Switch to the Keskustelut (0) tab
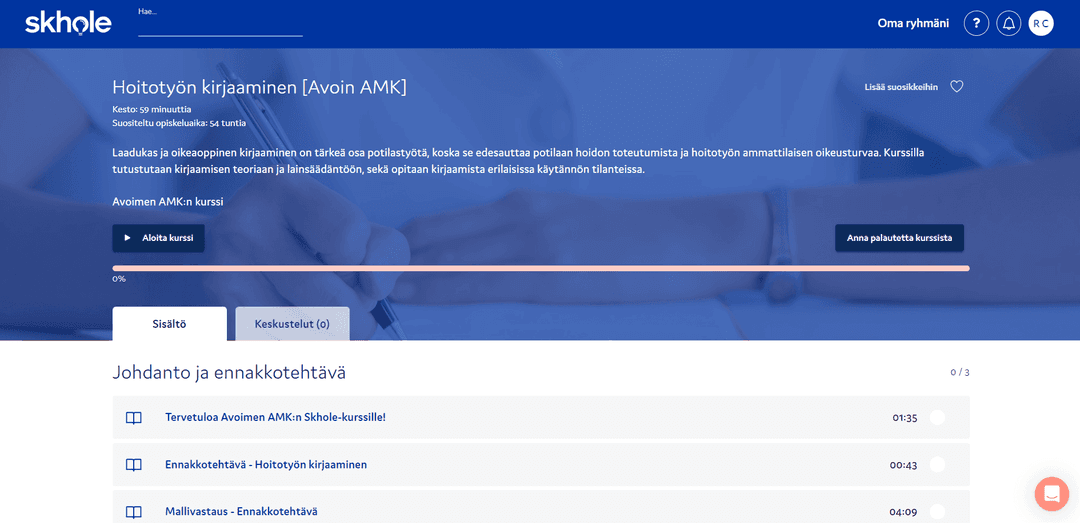Screen dimensions: 1080x523 pyautogui.click(x=292, y=324)
